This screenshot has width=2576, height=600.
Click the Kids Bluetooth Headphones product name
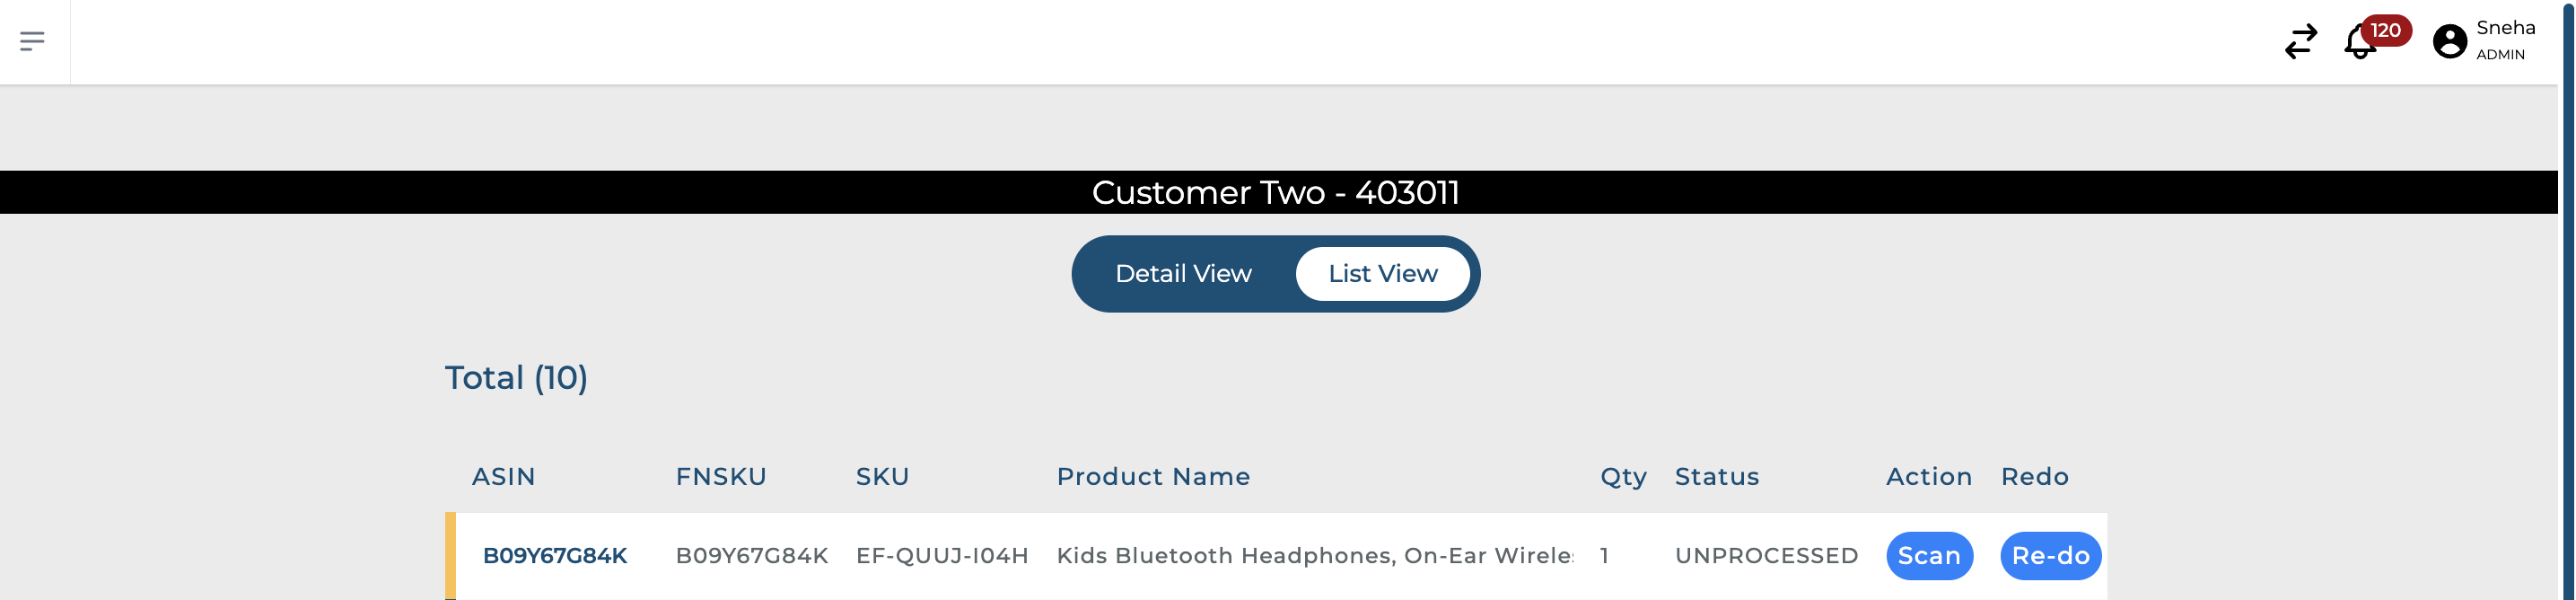[x=1314, y=556]
